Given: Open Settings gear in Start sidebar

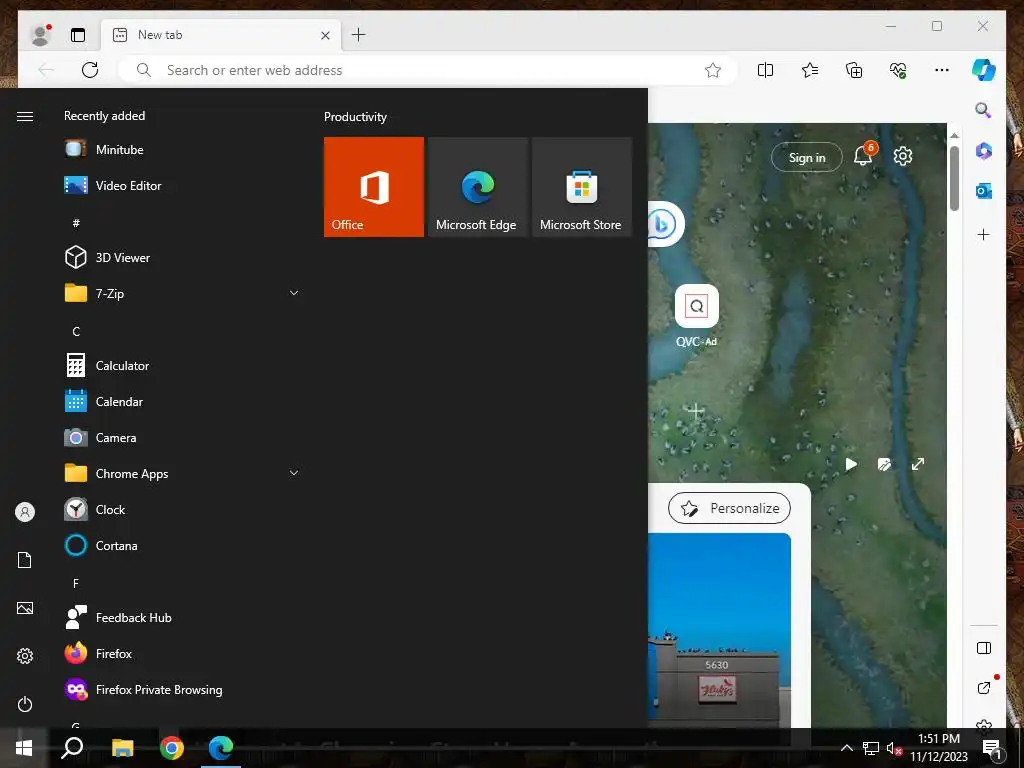Looking at the screenshot, I should coord(25,656).
